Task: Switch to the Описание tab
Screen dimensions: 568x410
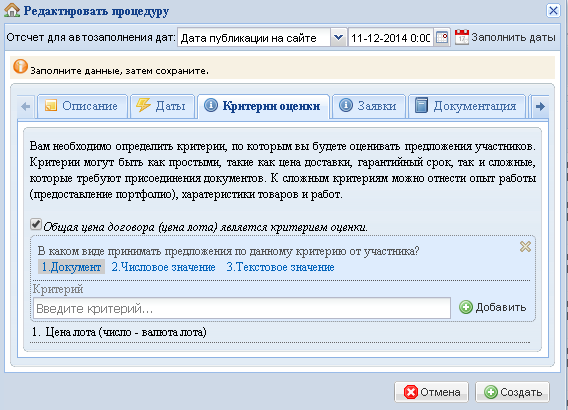Action: (82, 106)
